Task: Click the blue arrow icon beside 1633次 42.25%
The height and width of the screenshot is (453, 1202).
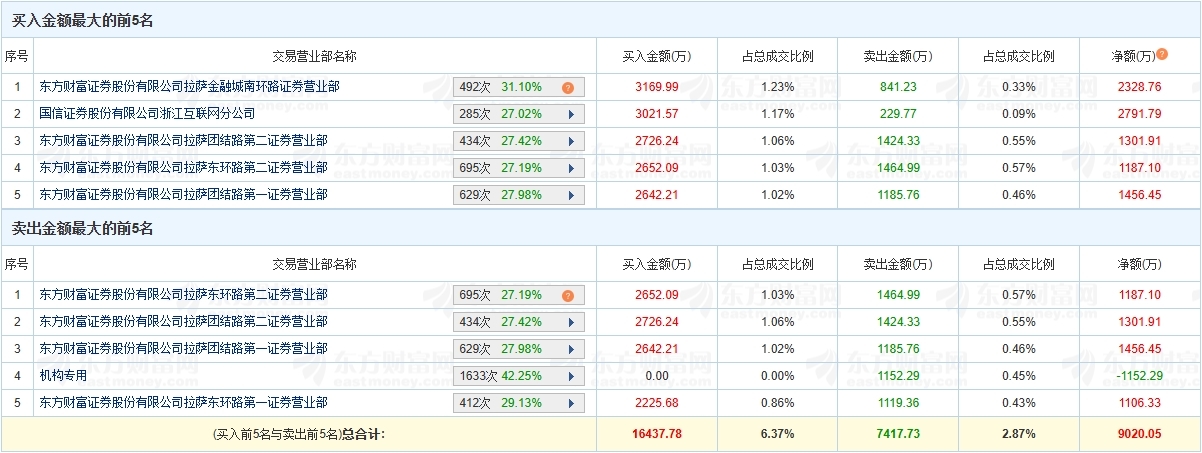Action: click(x=571, y=377)
